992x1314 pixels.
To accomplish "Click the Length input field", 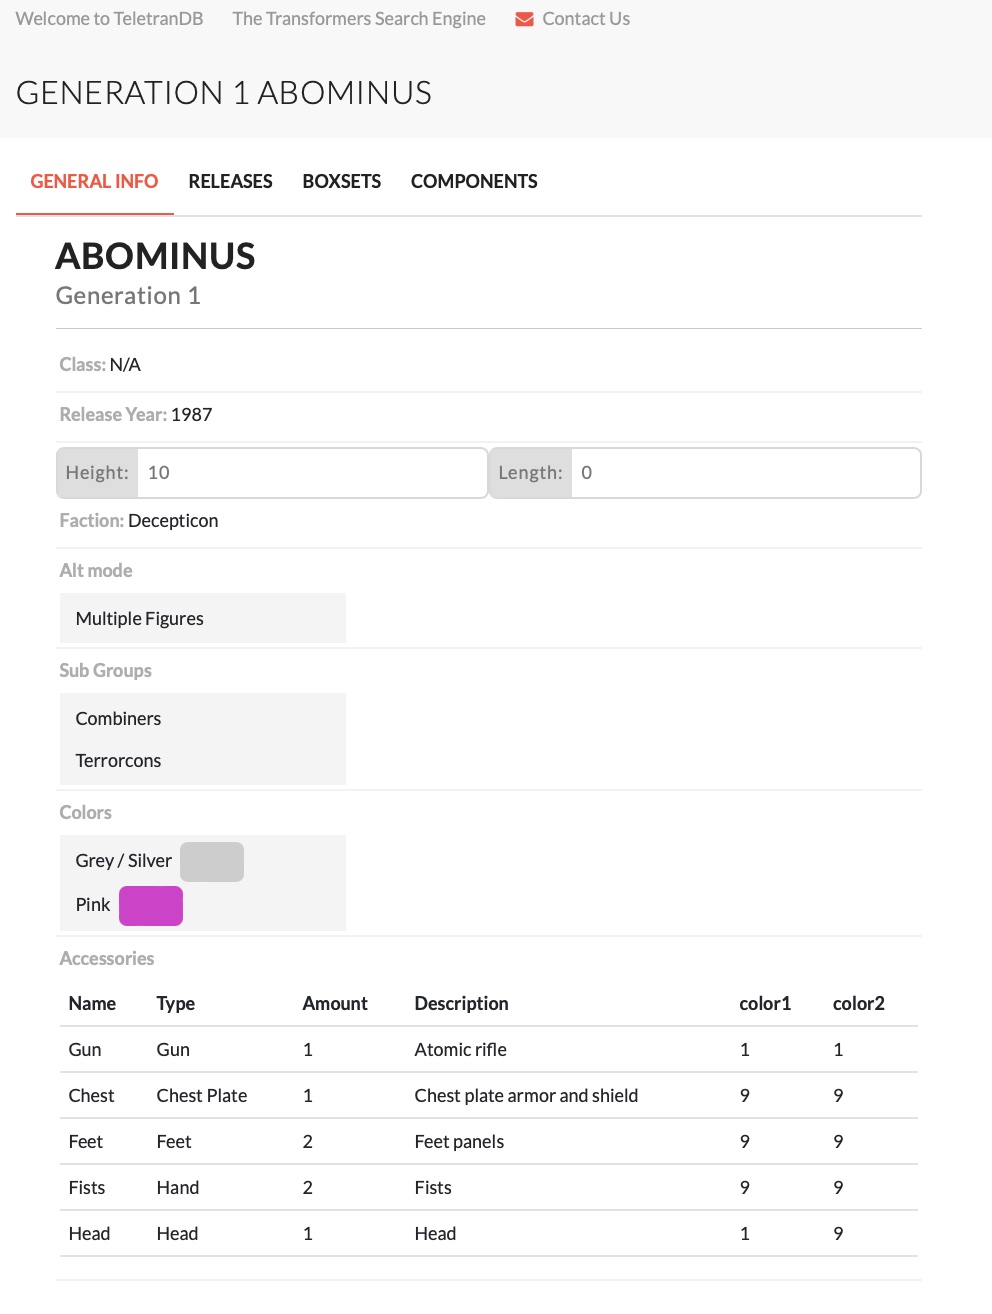I will point(745,473).
